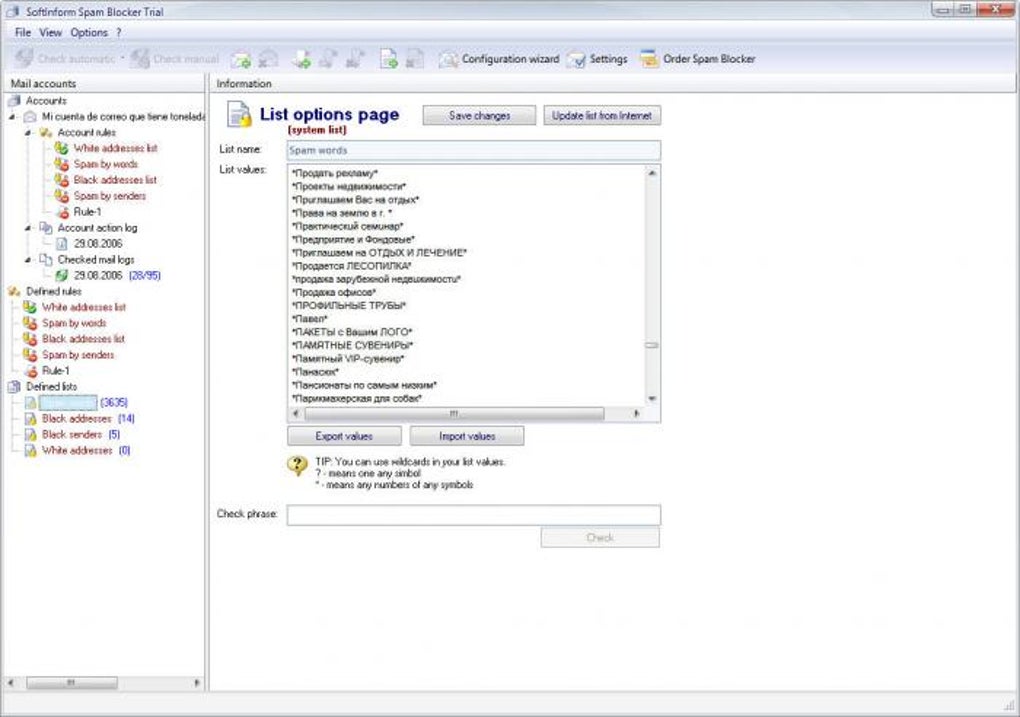Click the Defined rules node icon

(14, 291)
